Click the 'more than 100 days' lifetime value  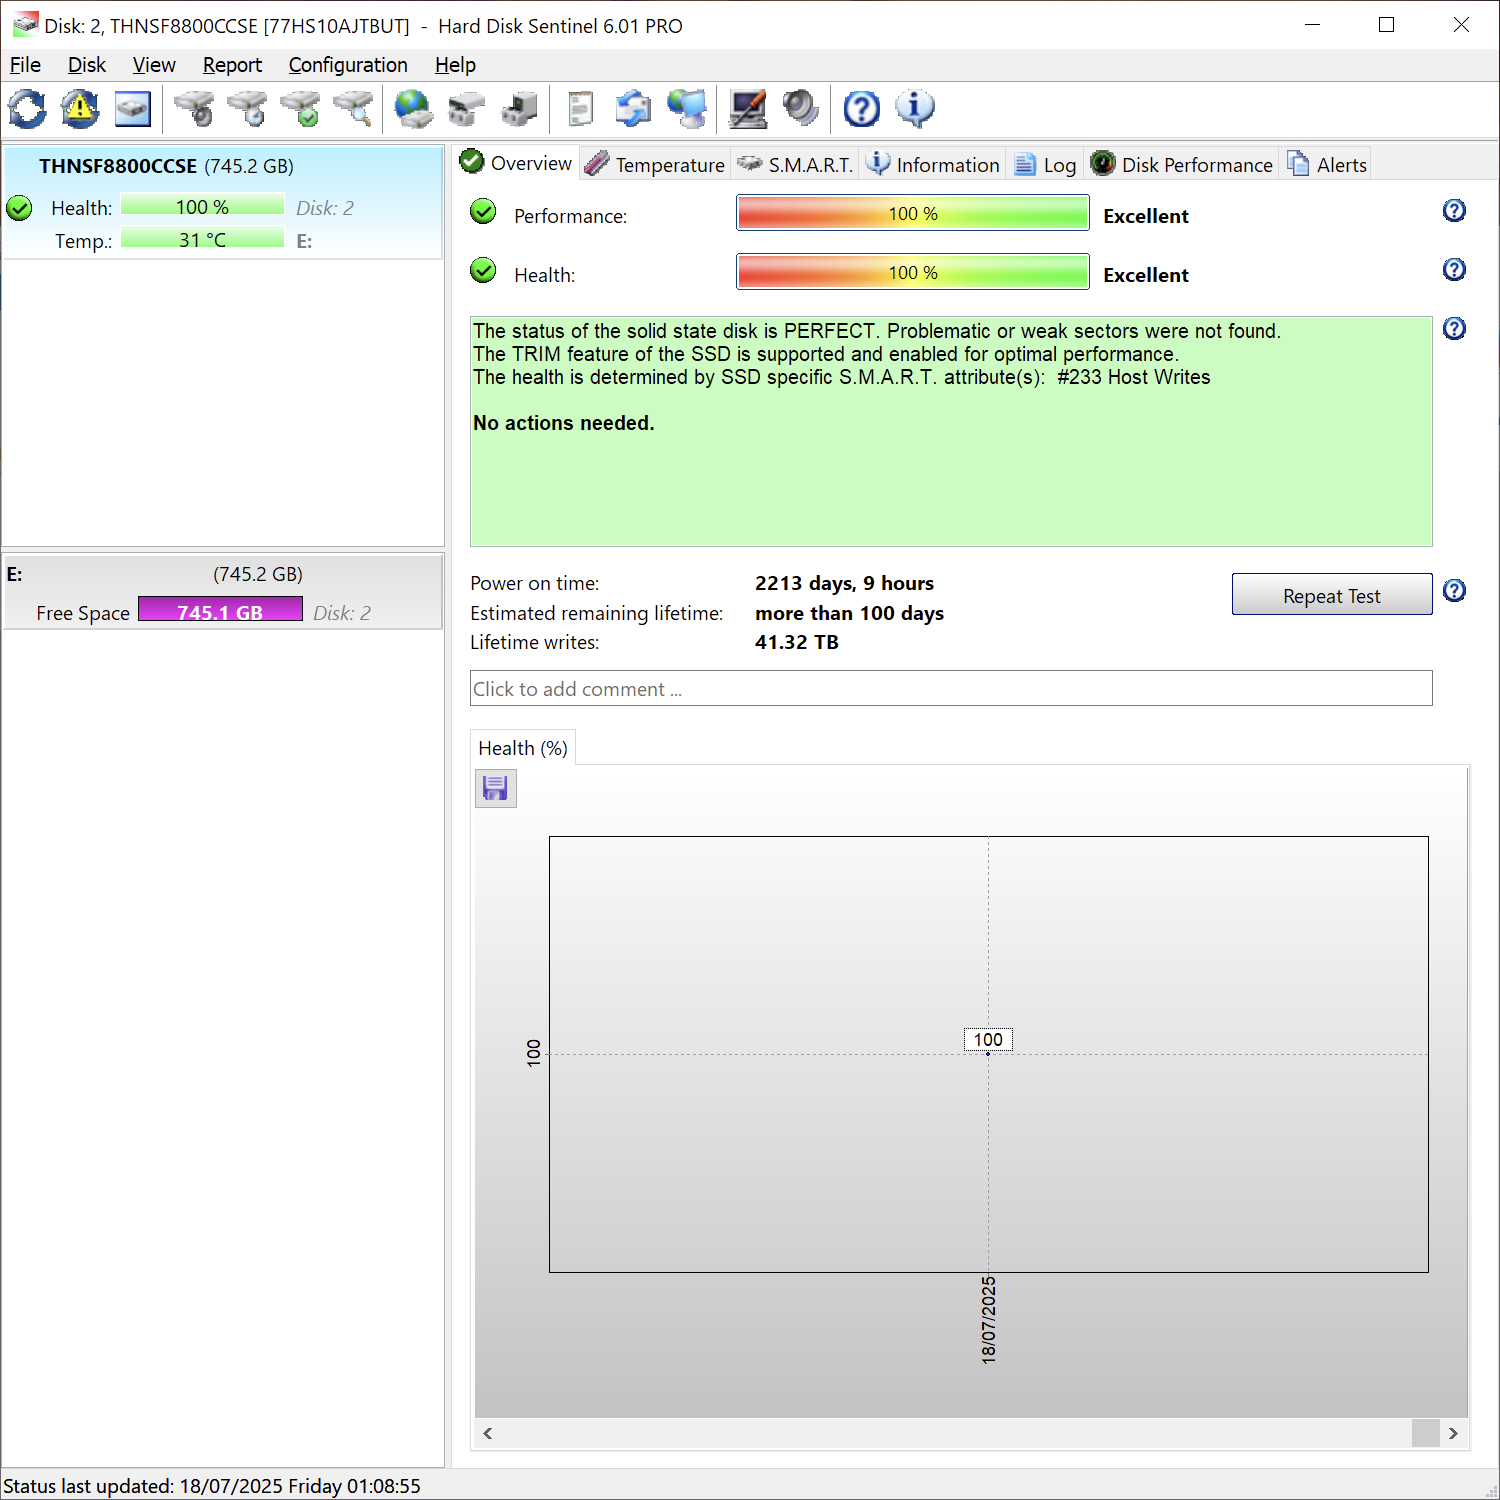pyautogui.click(x=849, y=613)
